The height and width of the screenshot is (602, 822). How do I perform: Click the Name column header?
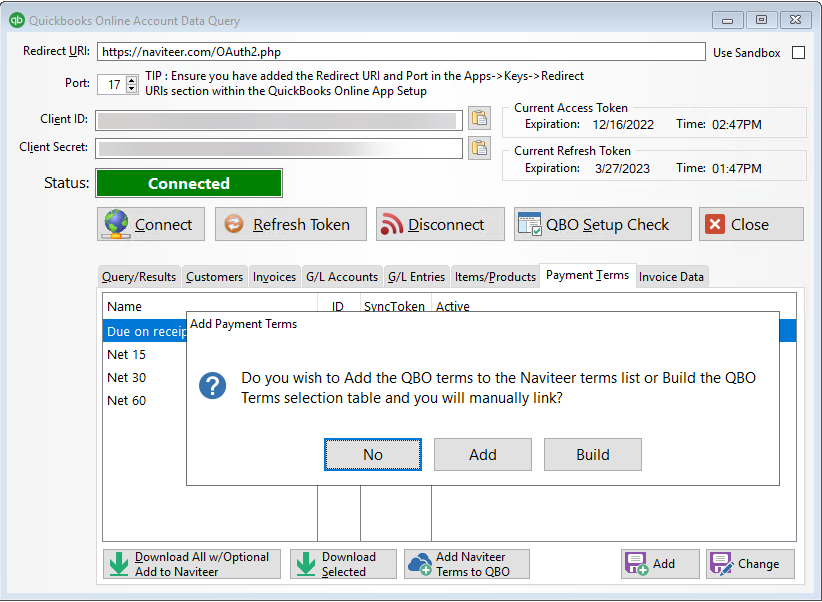point(210,306)
